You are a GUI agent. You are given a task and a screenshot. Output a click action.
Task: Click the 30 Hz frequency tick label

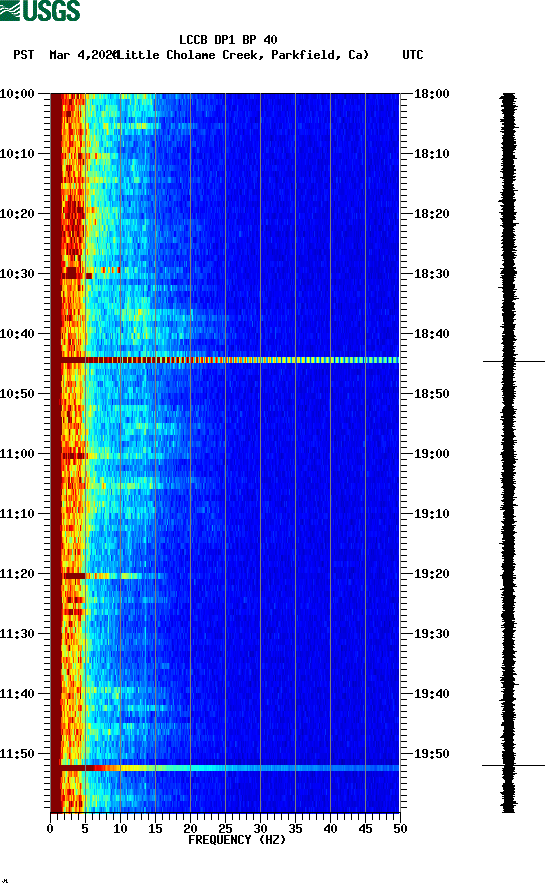(260, 829)
